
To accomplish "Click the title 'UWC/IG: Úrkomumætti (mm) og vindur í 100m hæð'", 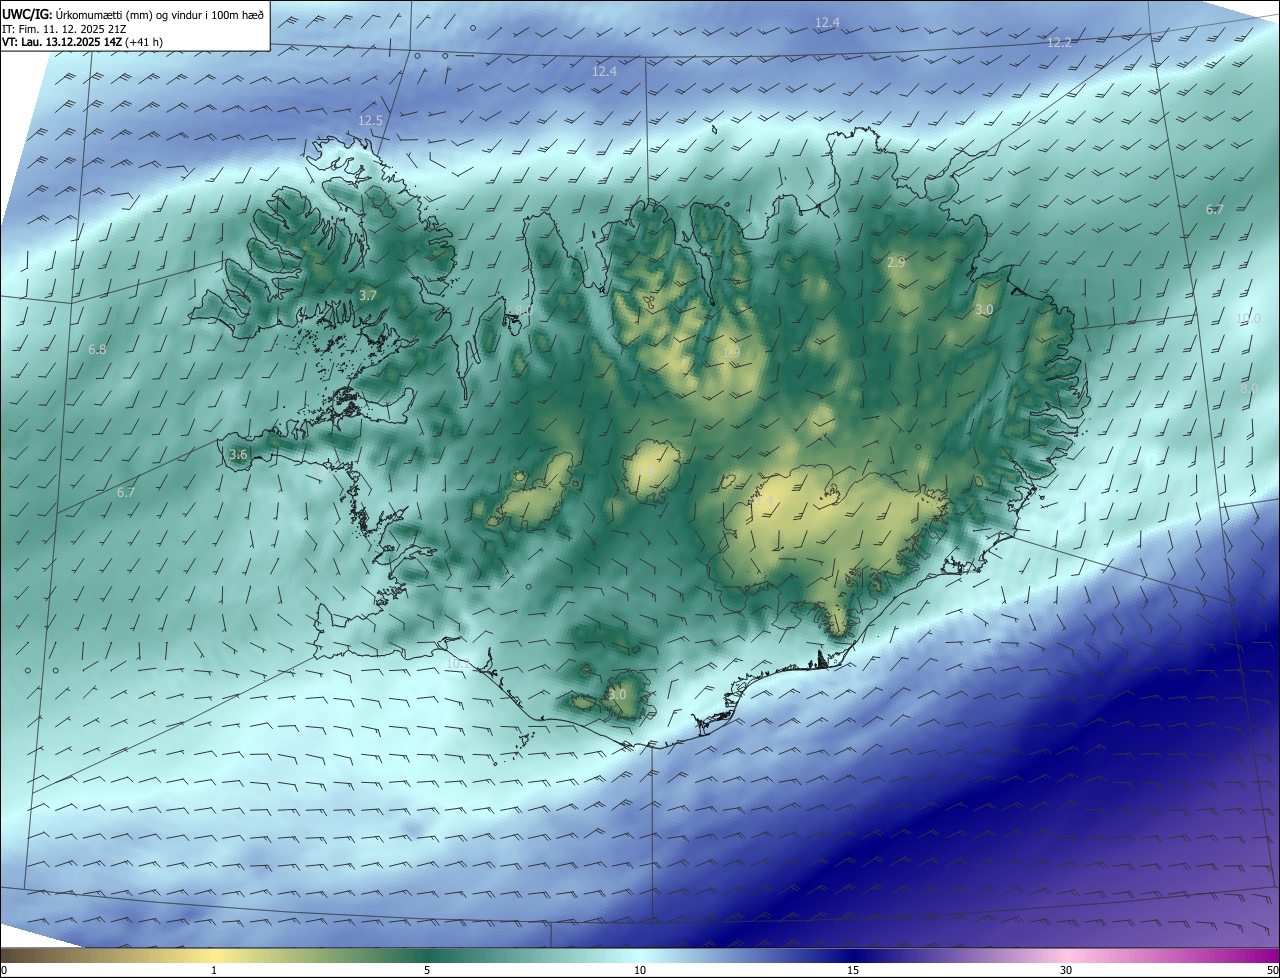I will coord(133,14).
